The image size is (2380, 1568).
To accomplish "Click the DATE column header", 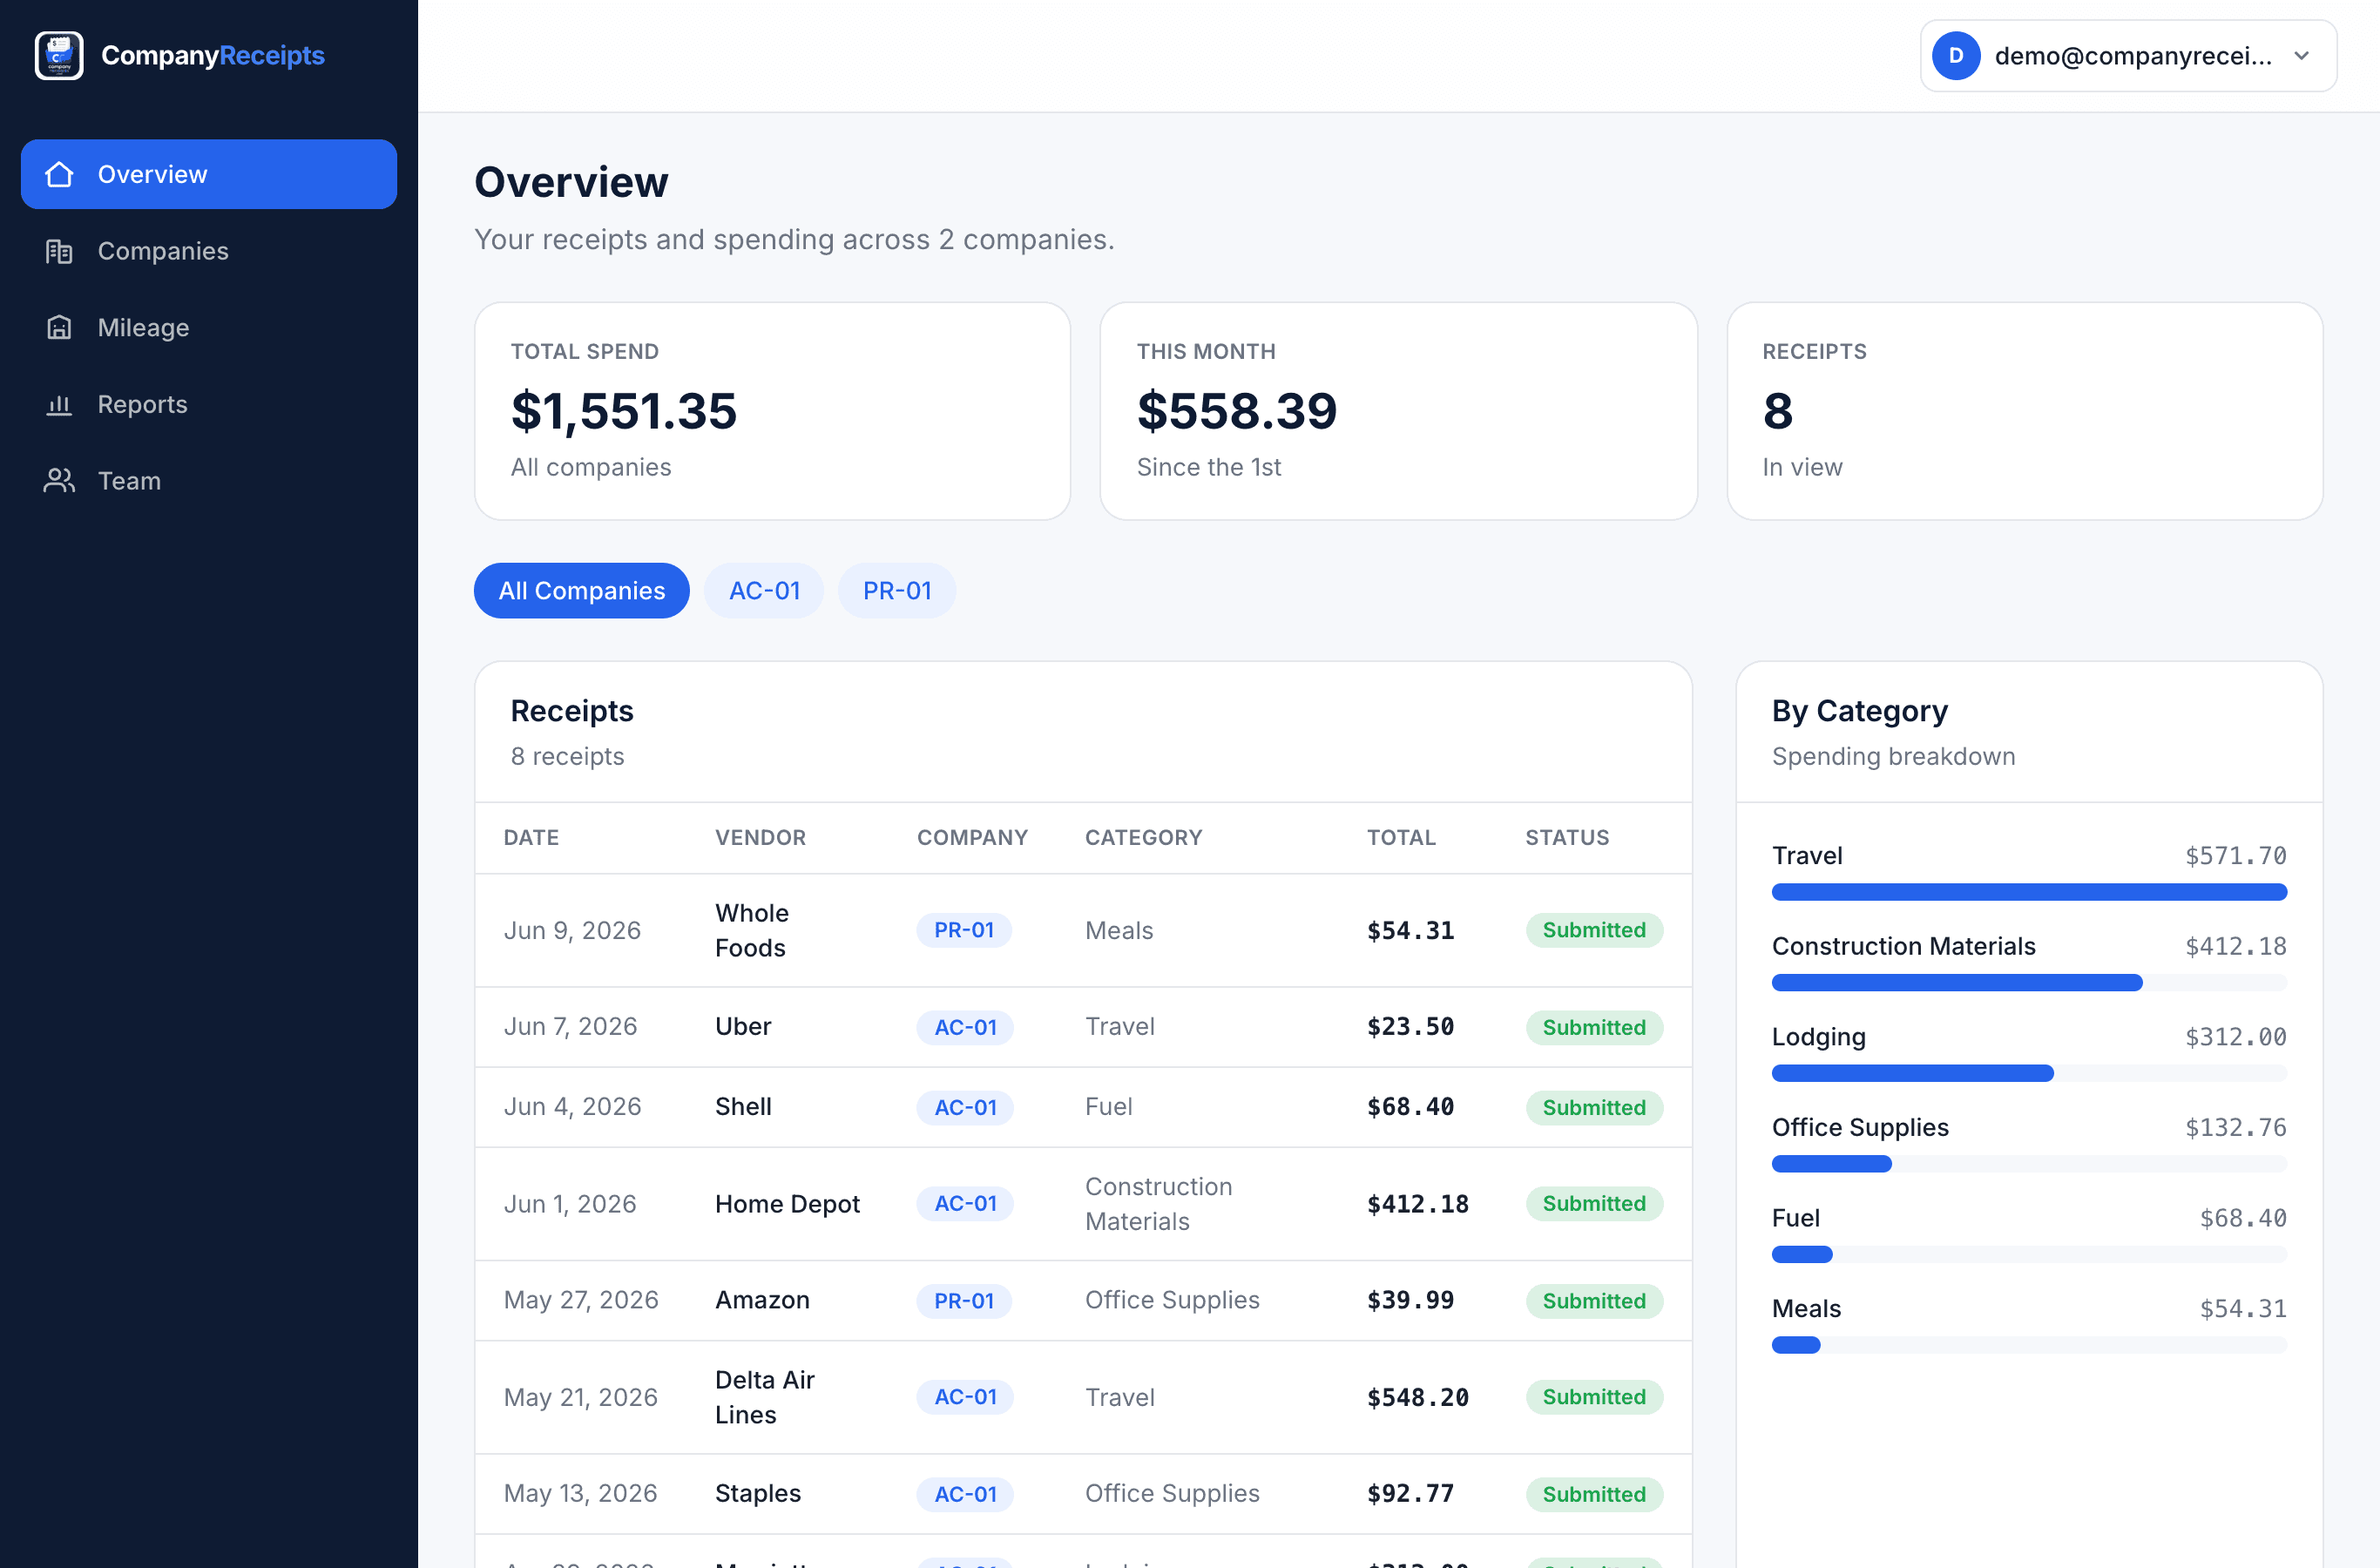I will click(531, 838).
